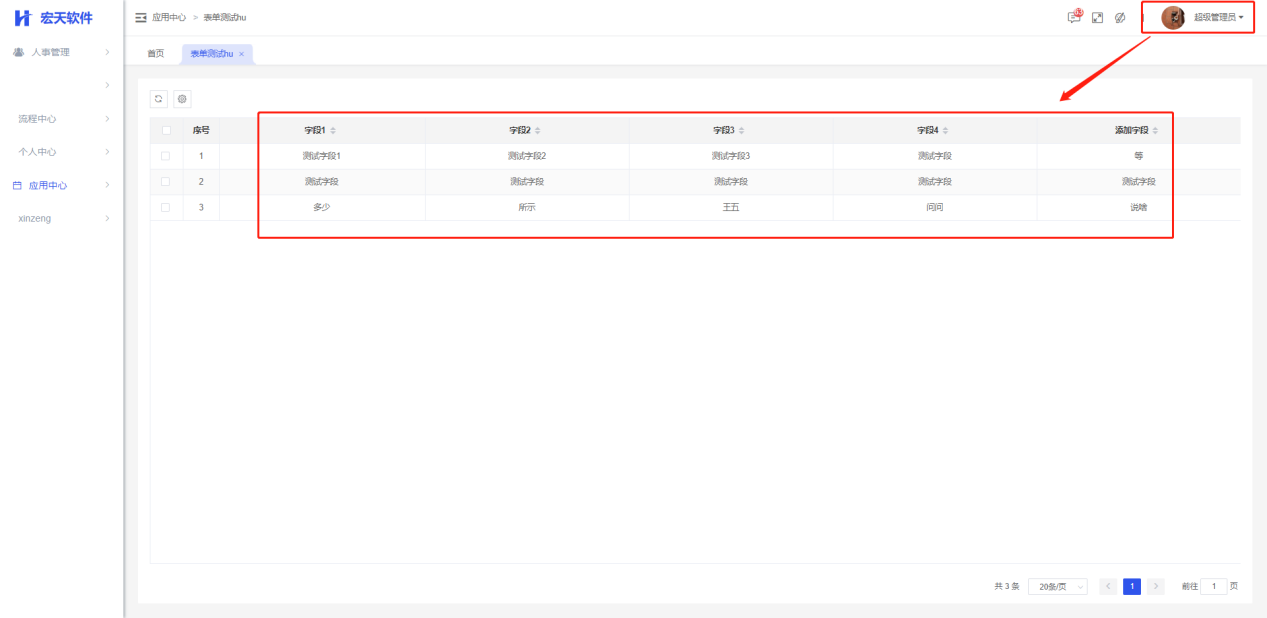Check the checkbox for row 1
This screenshot has height=618, width=1267.
[166, 156]
